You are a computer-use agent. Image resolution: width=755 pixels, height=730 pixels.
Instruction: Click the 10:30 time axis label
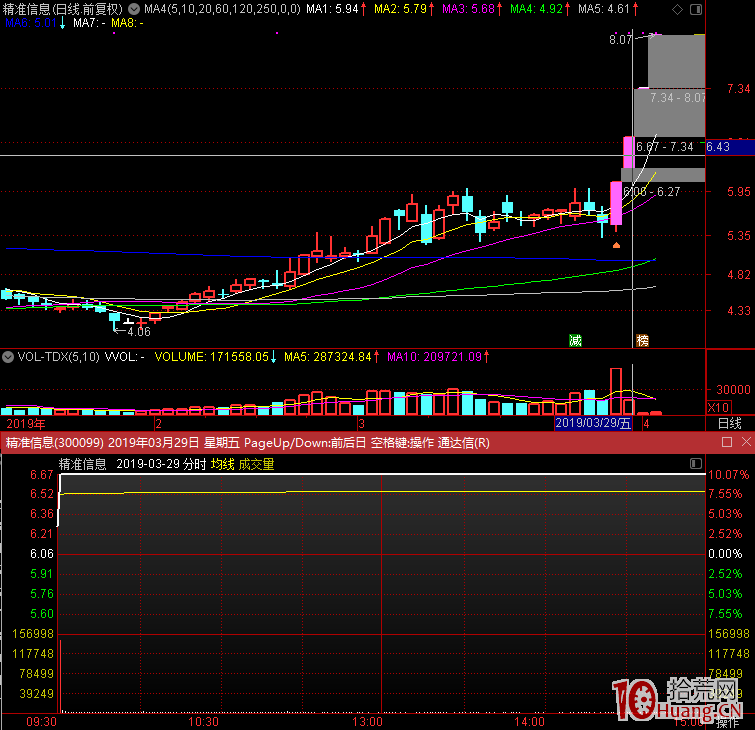(203, 722)
